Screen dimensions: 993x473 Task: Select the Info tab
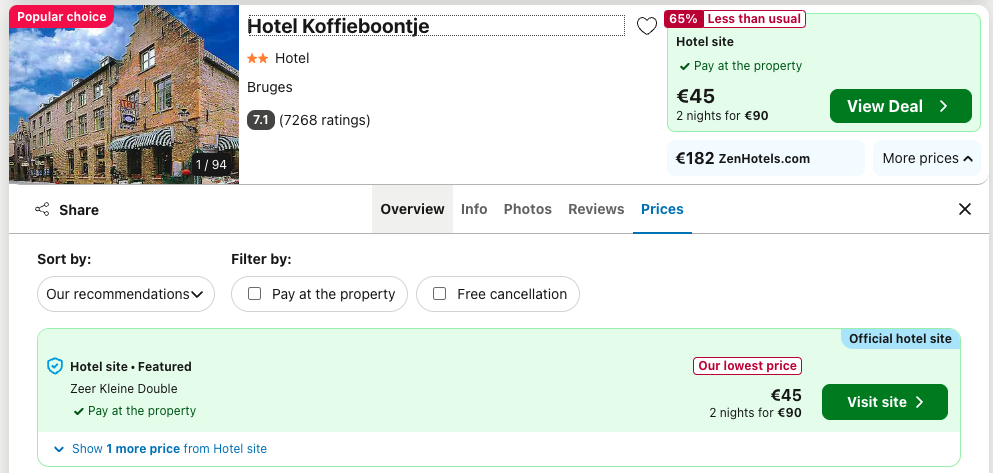[474, 209]
